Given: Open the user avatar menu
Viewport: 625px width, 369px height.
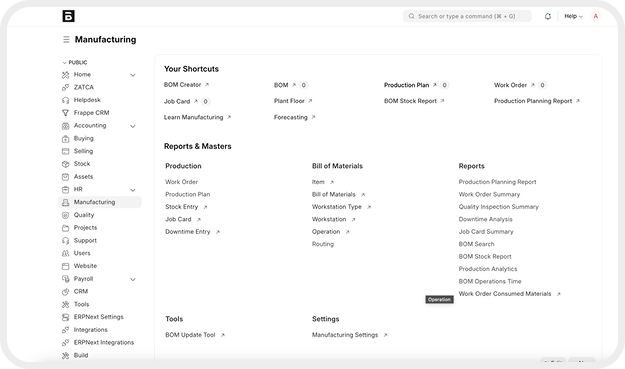Looking at the screenshot, I should (596, 16).
